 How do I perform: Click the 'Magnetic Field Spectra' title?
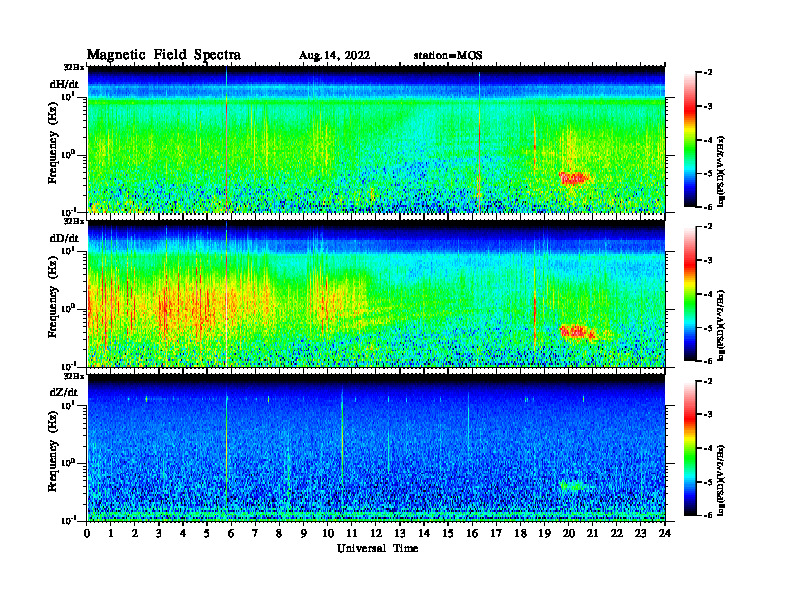coord(164,55)
